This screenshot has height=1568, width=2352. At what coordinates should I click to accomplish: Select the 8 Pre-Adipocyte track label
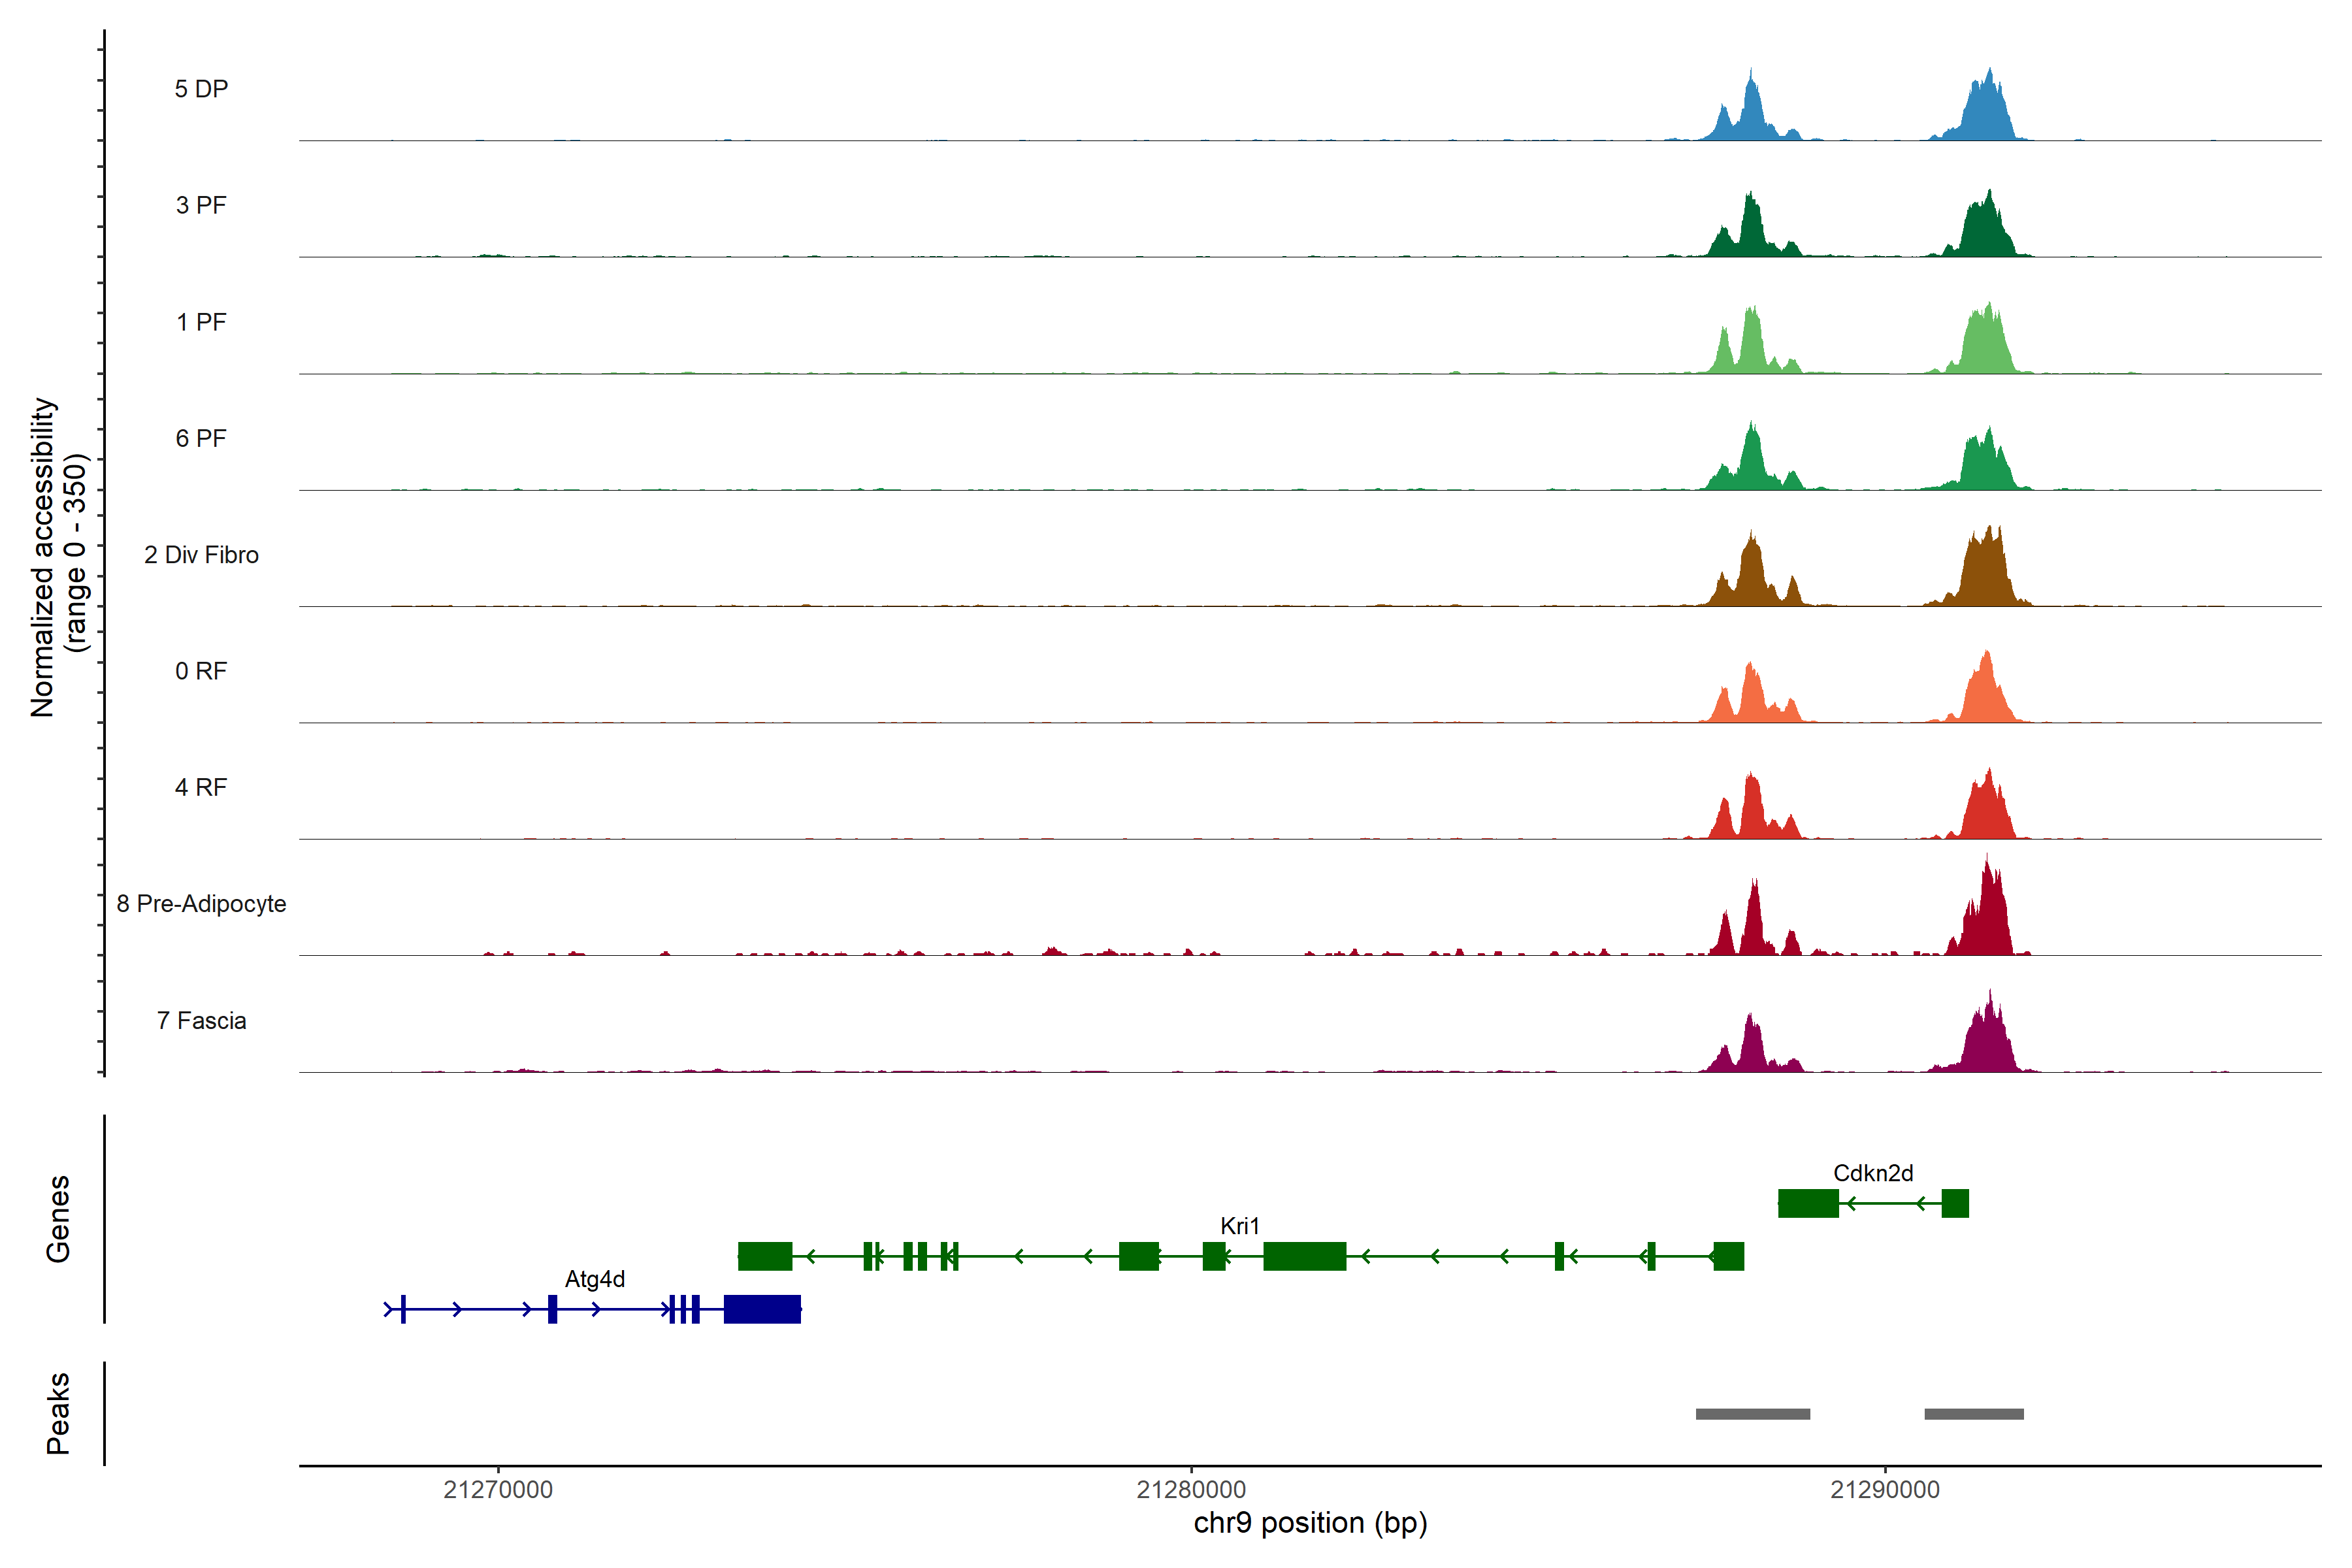[x=201, y=904]
